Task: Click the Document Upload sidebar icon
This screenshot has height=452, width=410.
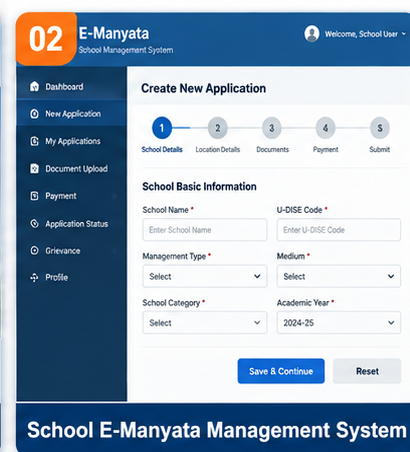Action: click(34, 168)
